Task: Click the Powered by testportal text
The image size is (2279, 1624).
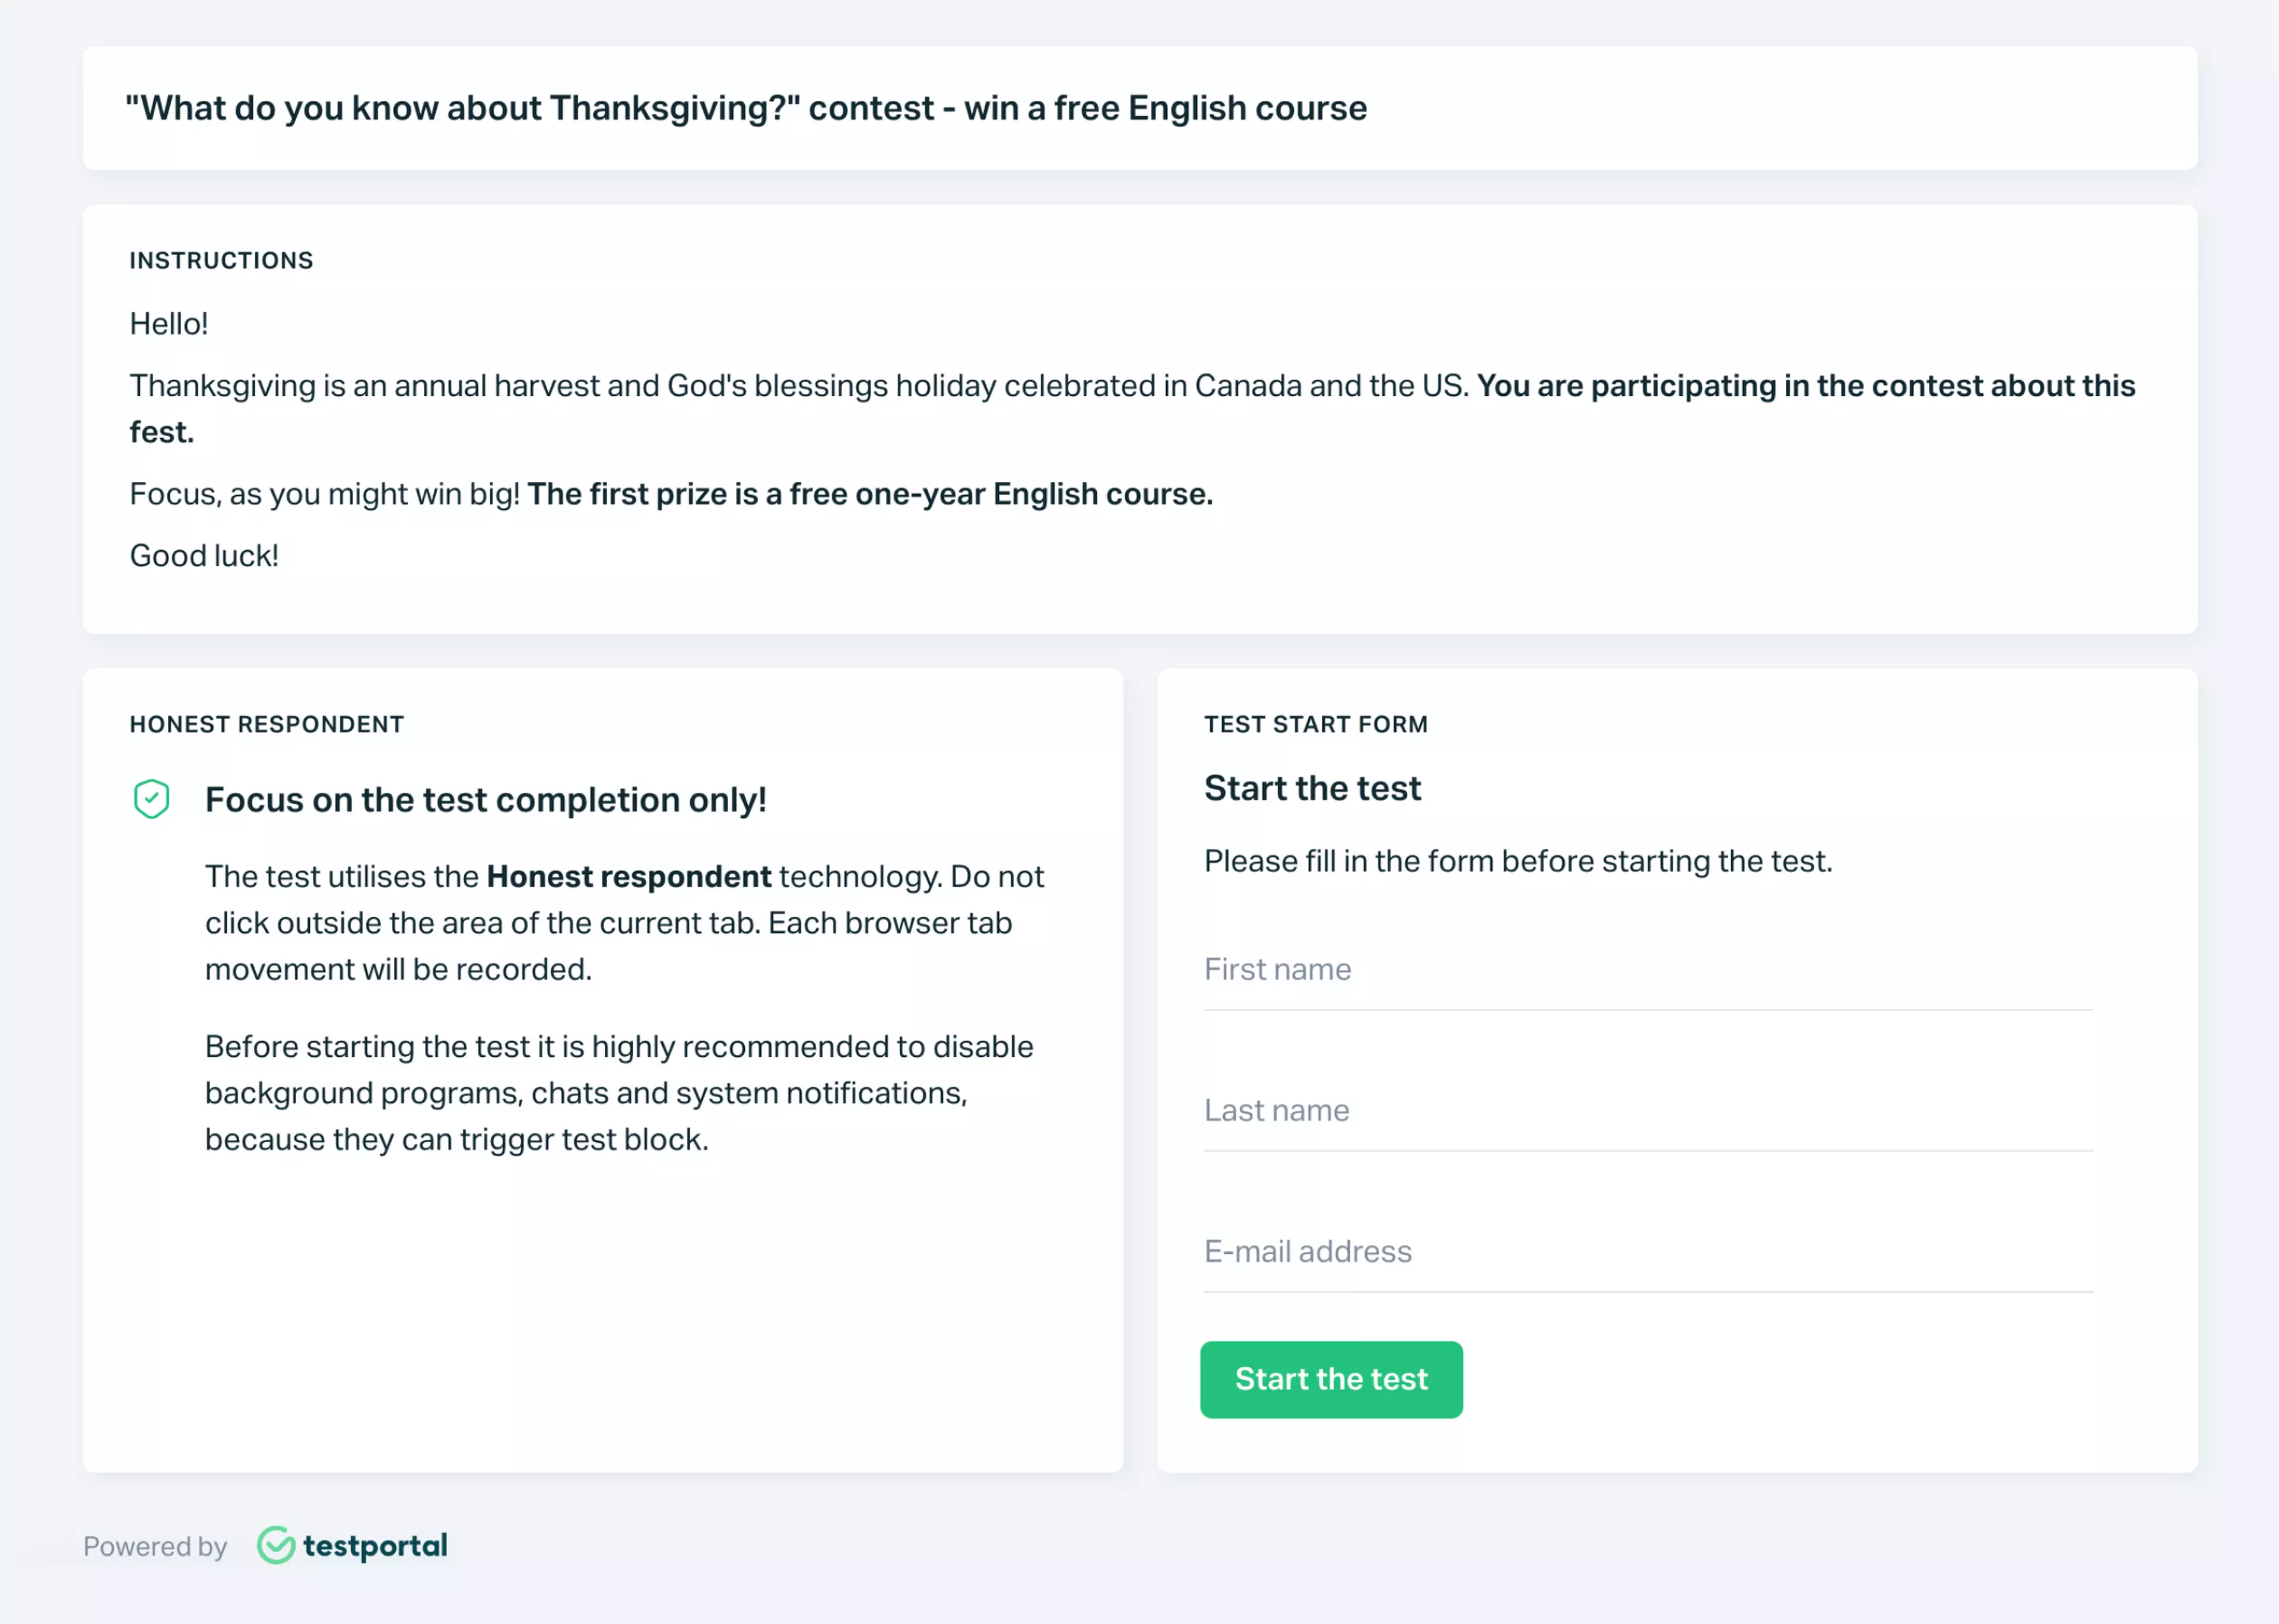Action: (x=155, y=1546)
